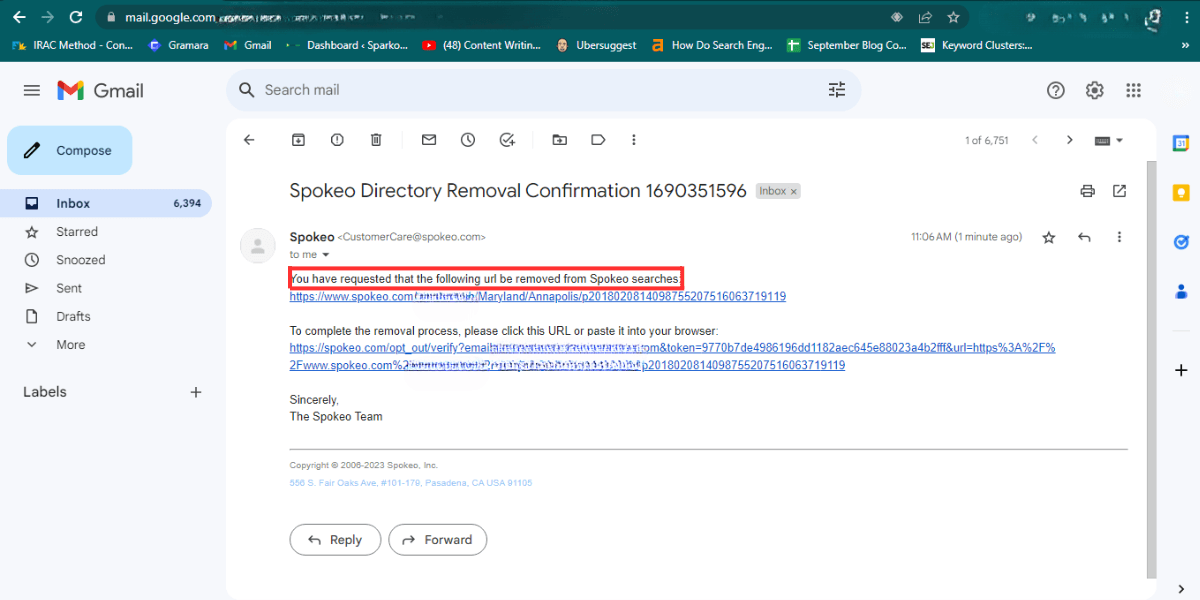Click the Gmail logo
Screen dimensions: 1200x600
tap(100, 90)
